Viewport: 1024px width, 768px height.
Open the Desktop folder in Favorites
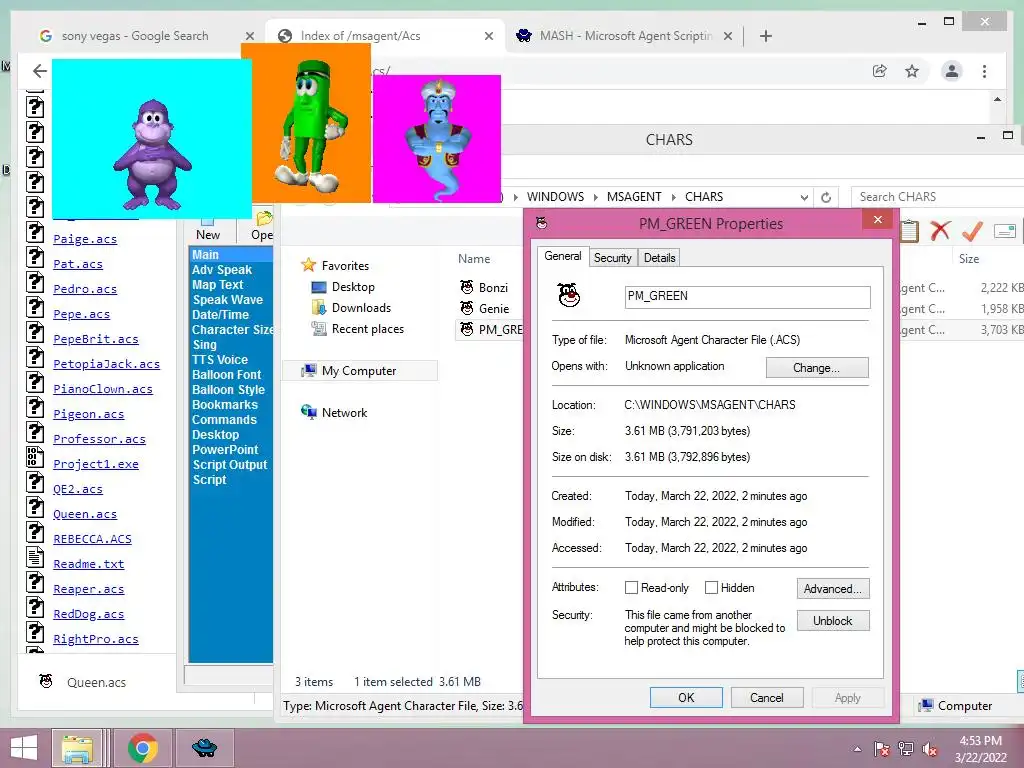(x=353, y=287)
